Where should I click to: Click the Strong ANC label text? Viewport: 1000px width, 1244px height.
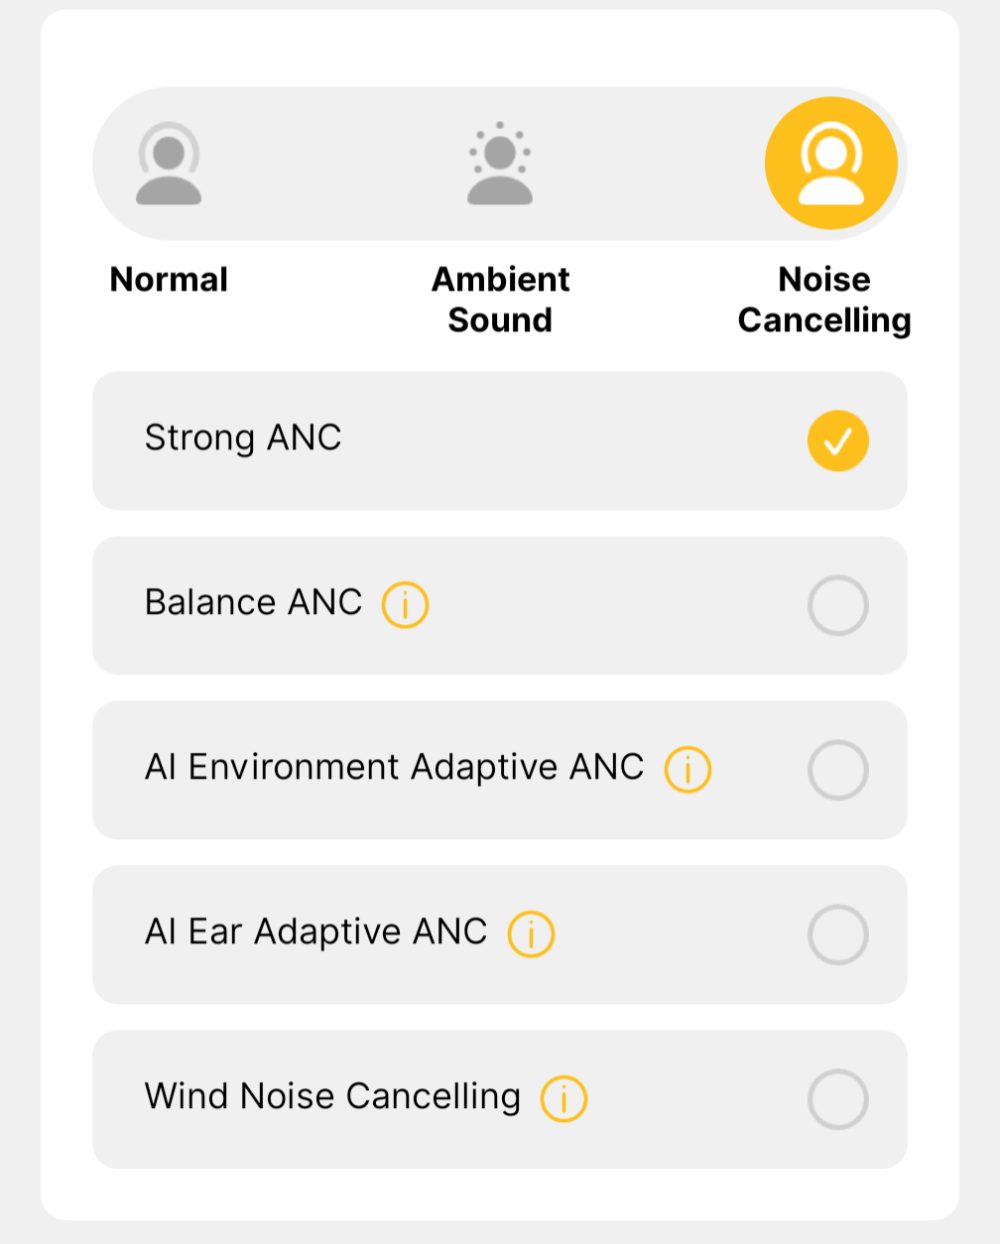click(243, 438)
